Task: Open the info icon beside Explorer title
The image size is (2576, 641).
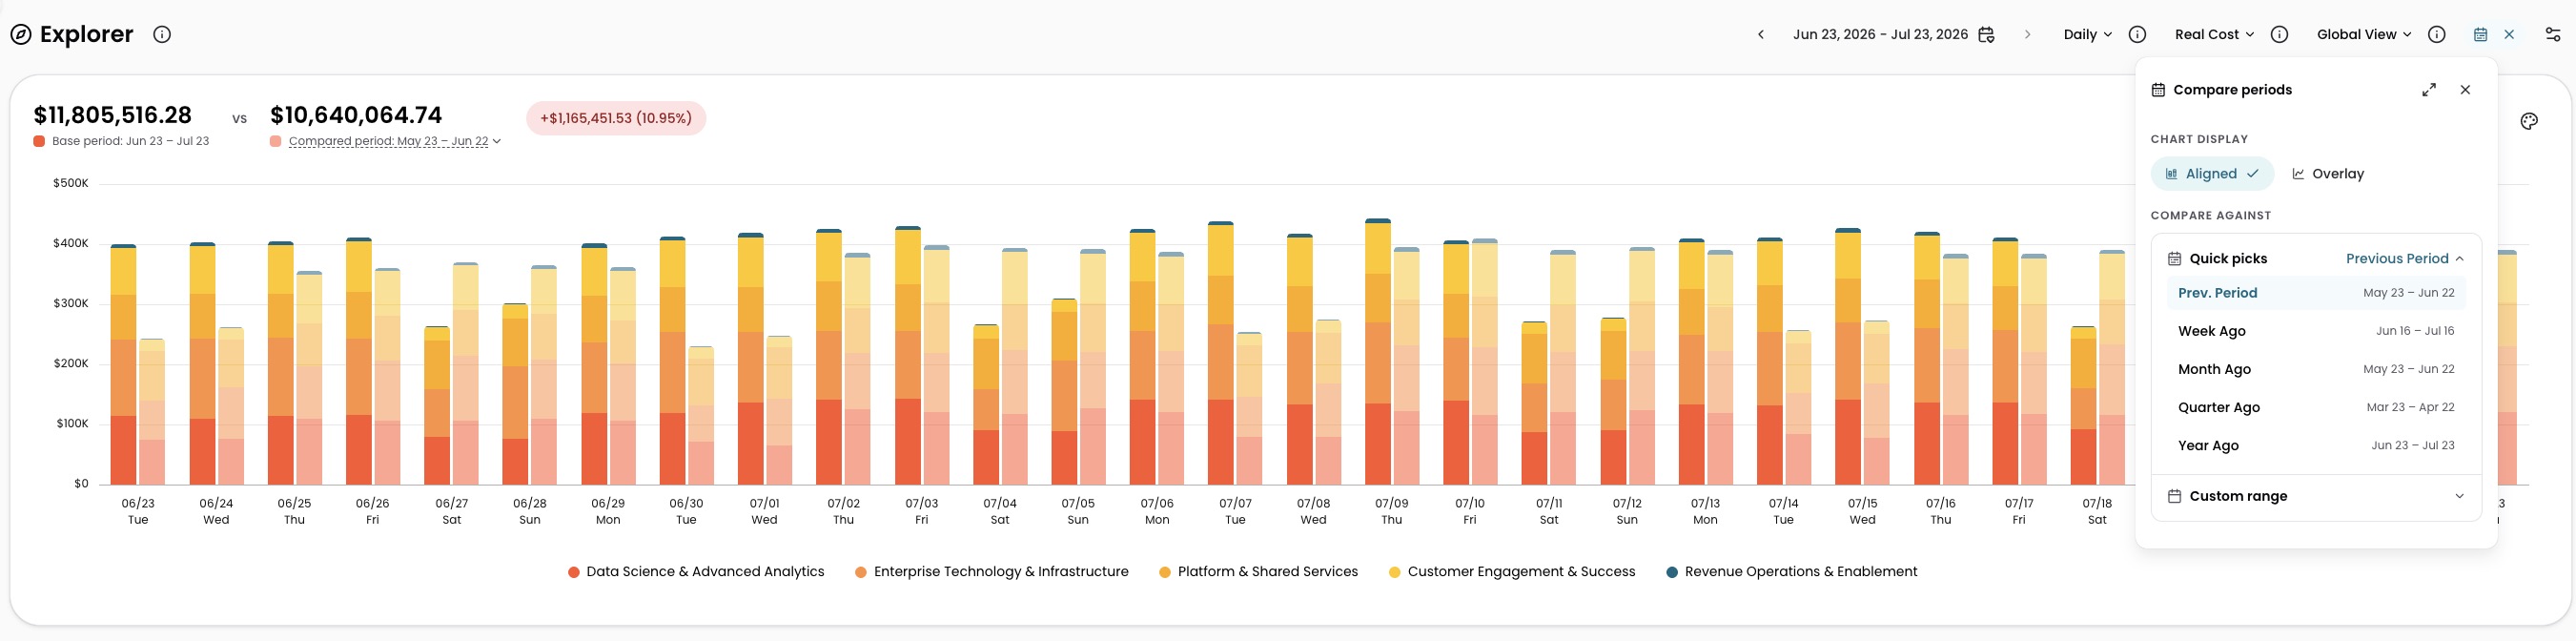Action: (162, 35)
